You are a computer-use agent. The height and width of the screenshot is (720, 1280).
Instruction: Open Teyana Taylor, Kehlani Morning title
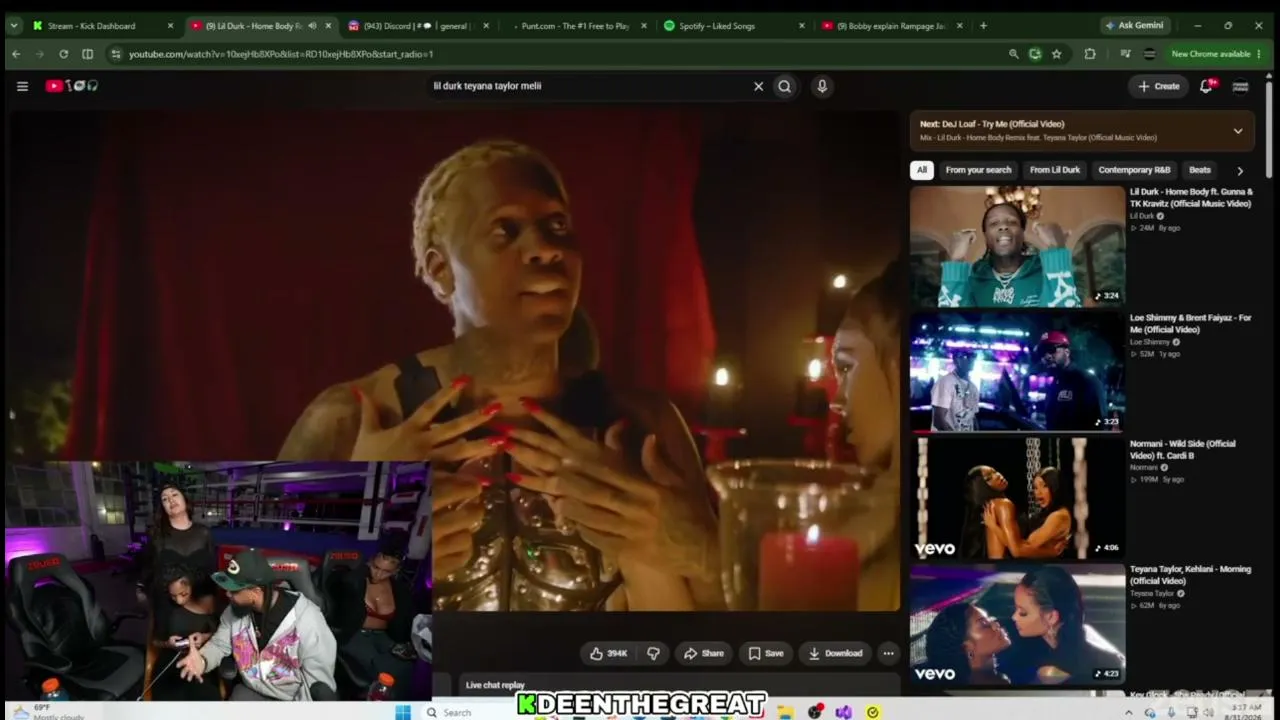pyautogui.click(x=1190, y=575)
